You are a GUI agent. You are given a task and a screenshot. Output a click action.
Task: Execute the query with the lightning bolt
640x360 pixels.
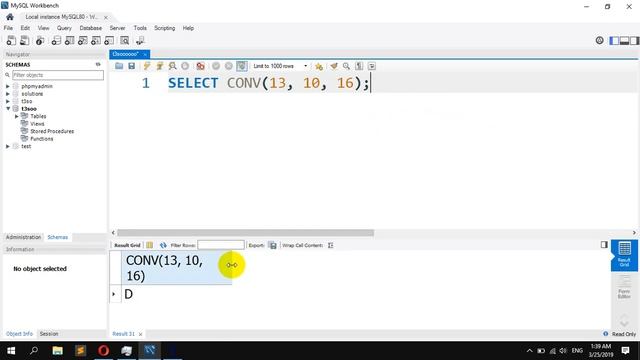[147, 66]
